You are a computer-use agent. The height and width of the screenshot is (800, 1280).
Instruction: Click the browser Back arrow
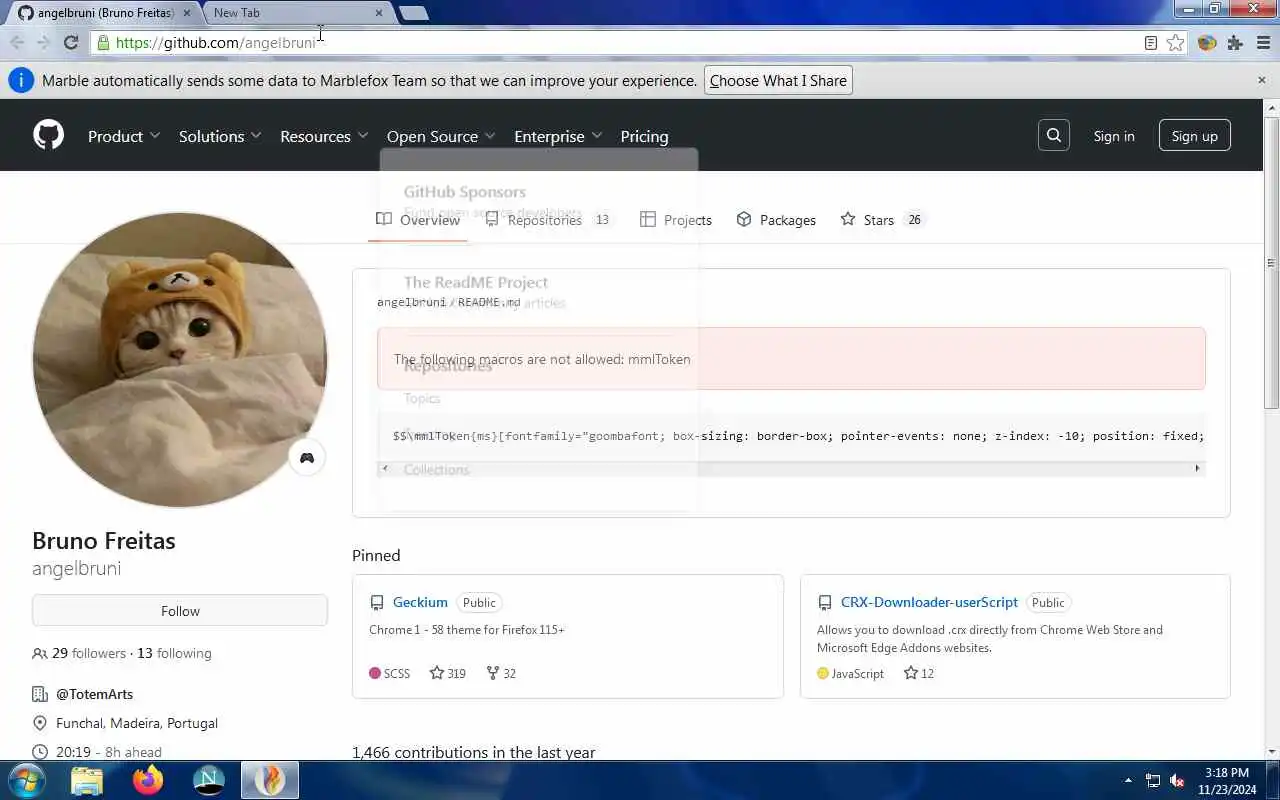[x=17, y=42]
